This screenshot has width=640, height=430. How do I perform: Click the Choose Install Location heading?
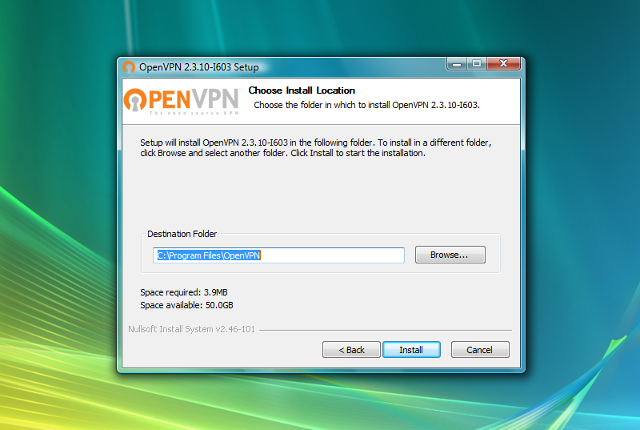coord(302,90)
